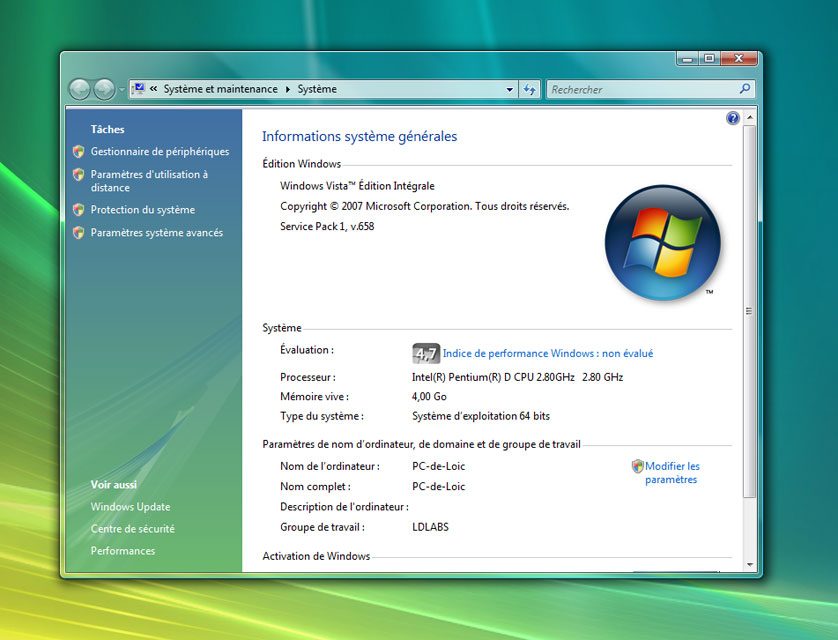This screenshot has width=838, height=640.
Task: Close the Système window
Action: pyautogui.click(x=739, y=59)
